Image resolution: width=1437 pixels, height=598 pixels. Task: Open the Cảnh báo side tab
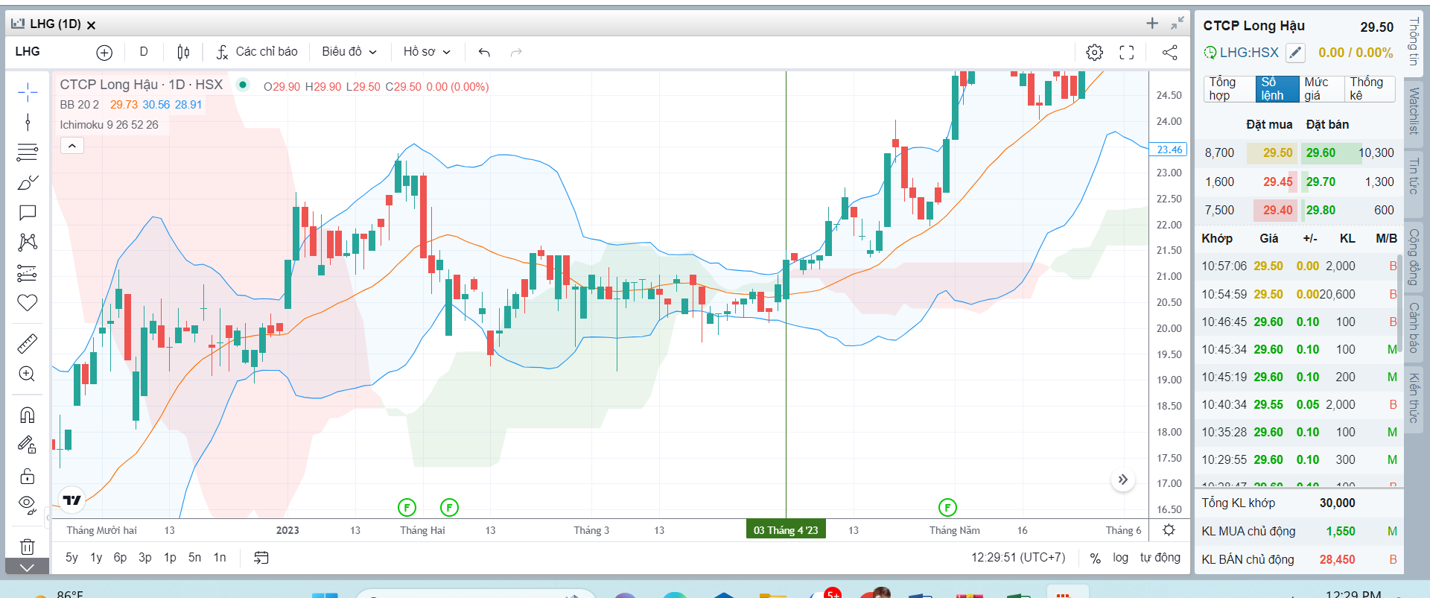(1414, 331)
